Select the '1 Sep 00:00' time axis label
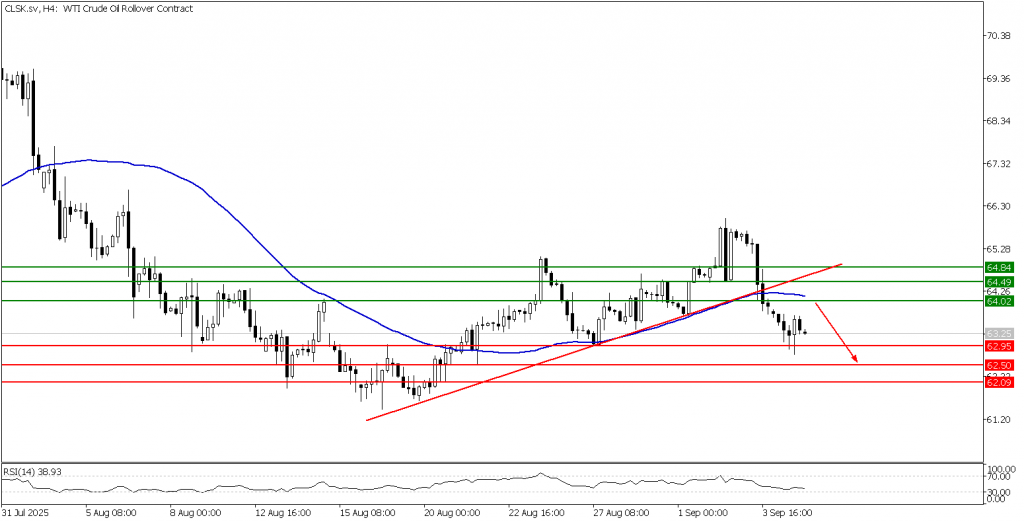This screenshot has height=522, width=1024. pyautogui.click(x=703, y=513)
